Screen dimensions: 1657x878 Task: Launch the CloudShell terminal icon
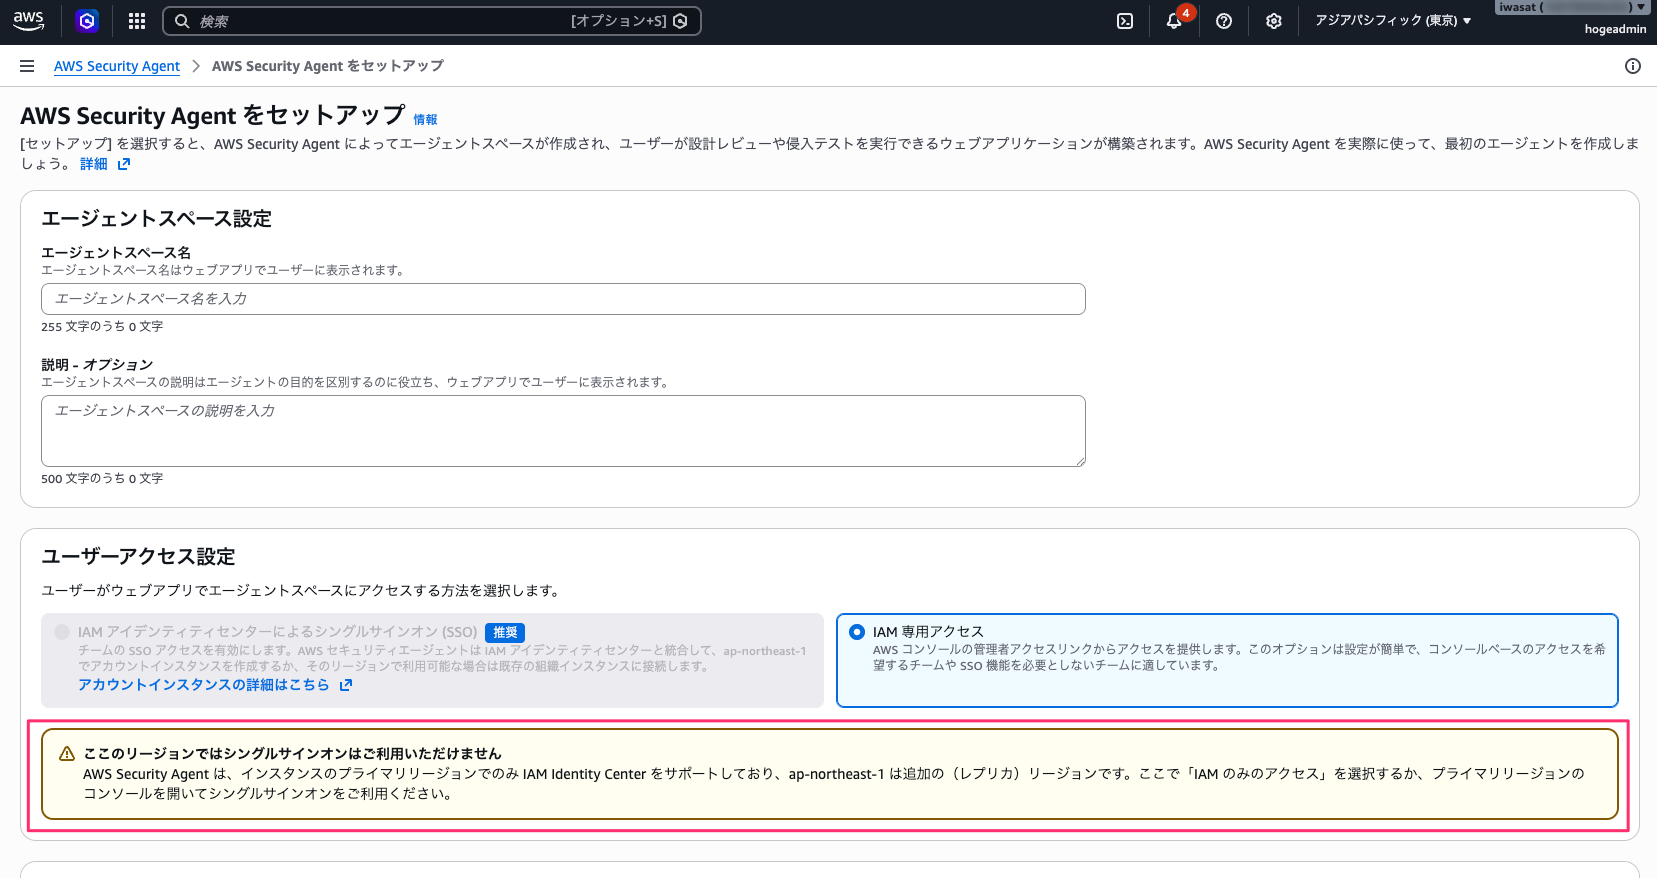click(1125, 21)
